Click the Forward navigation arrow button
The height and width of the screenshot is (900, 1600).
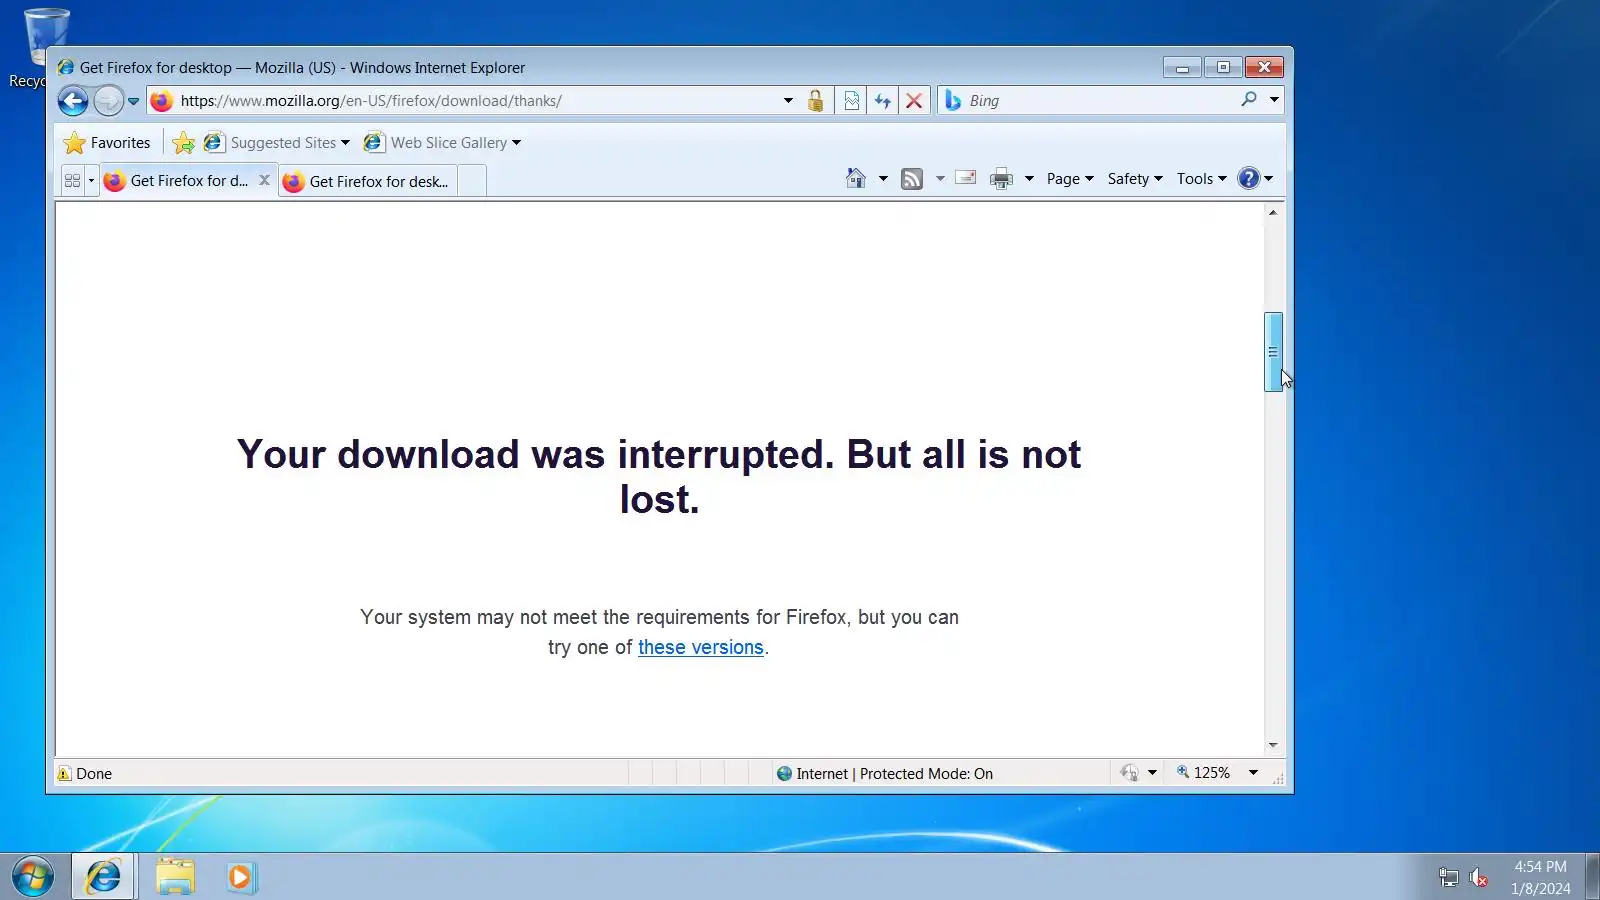coord(108,101)
